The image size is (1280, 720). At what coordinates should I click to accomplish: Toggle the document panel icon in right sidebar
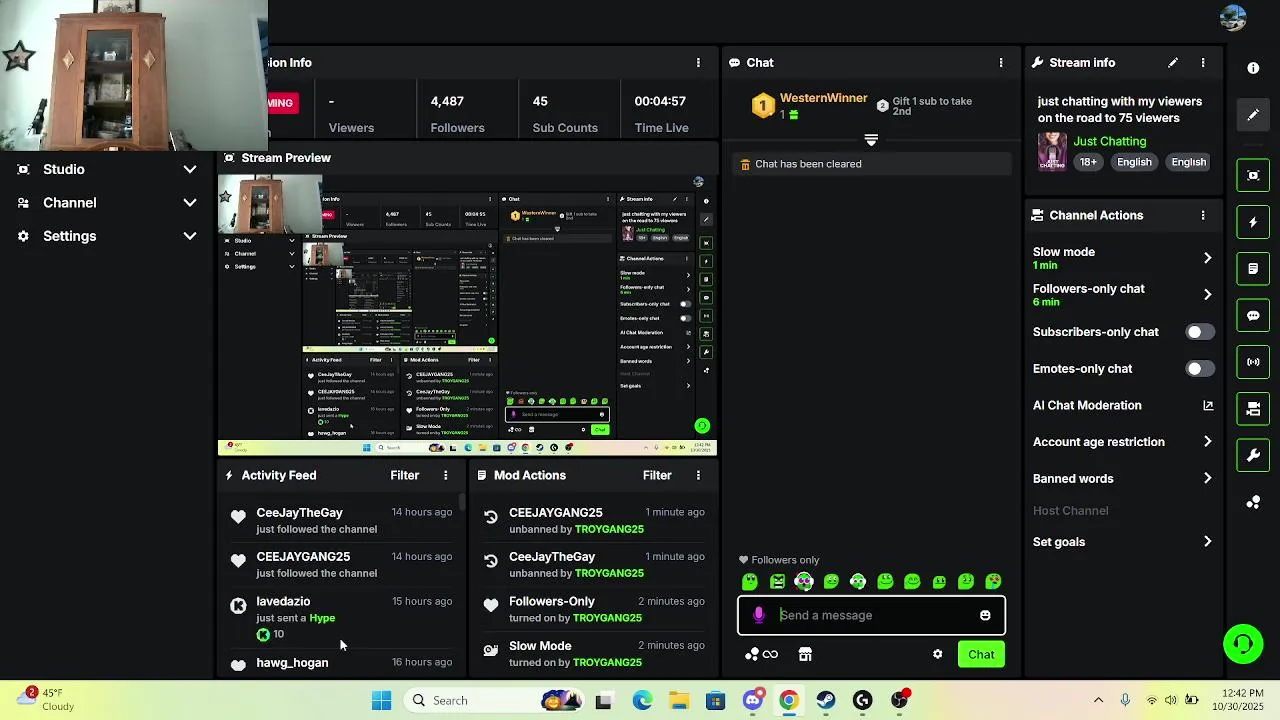[x=1253, y=269]
